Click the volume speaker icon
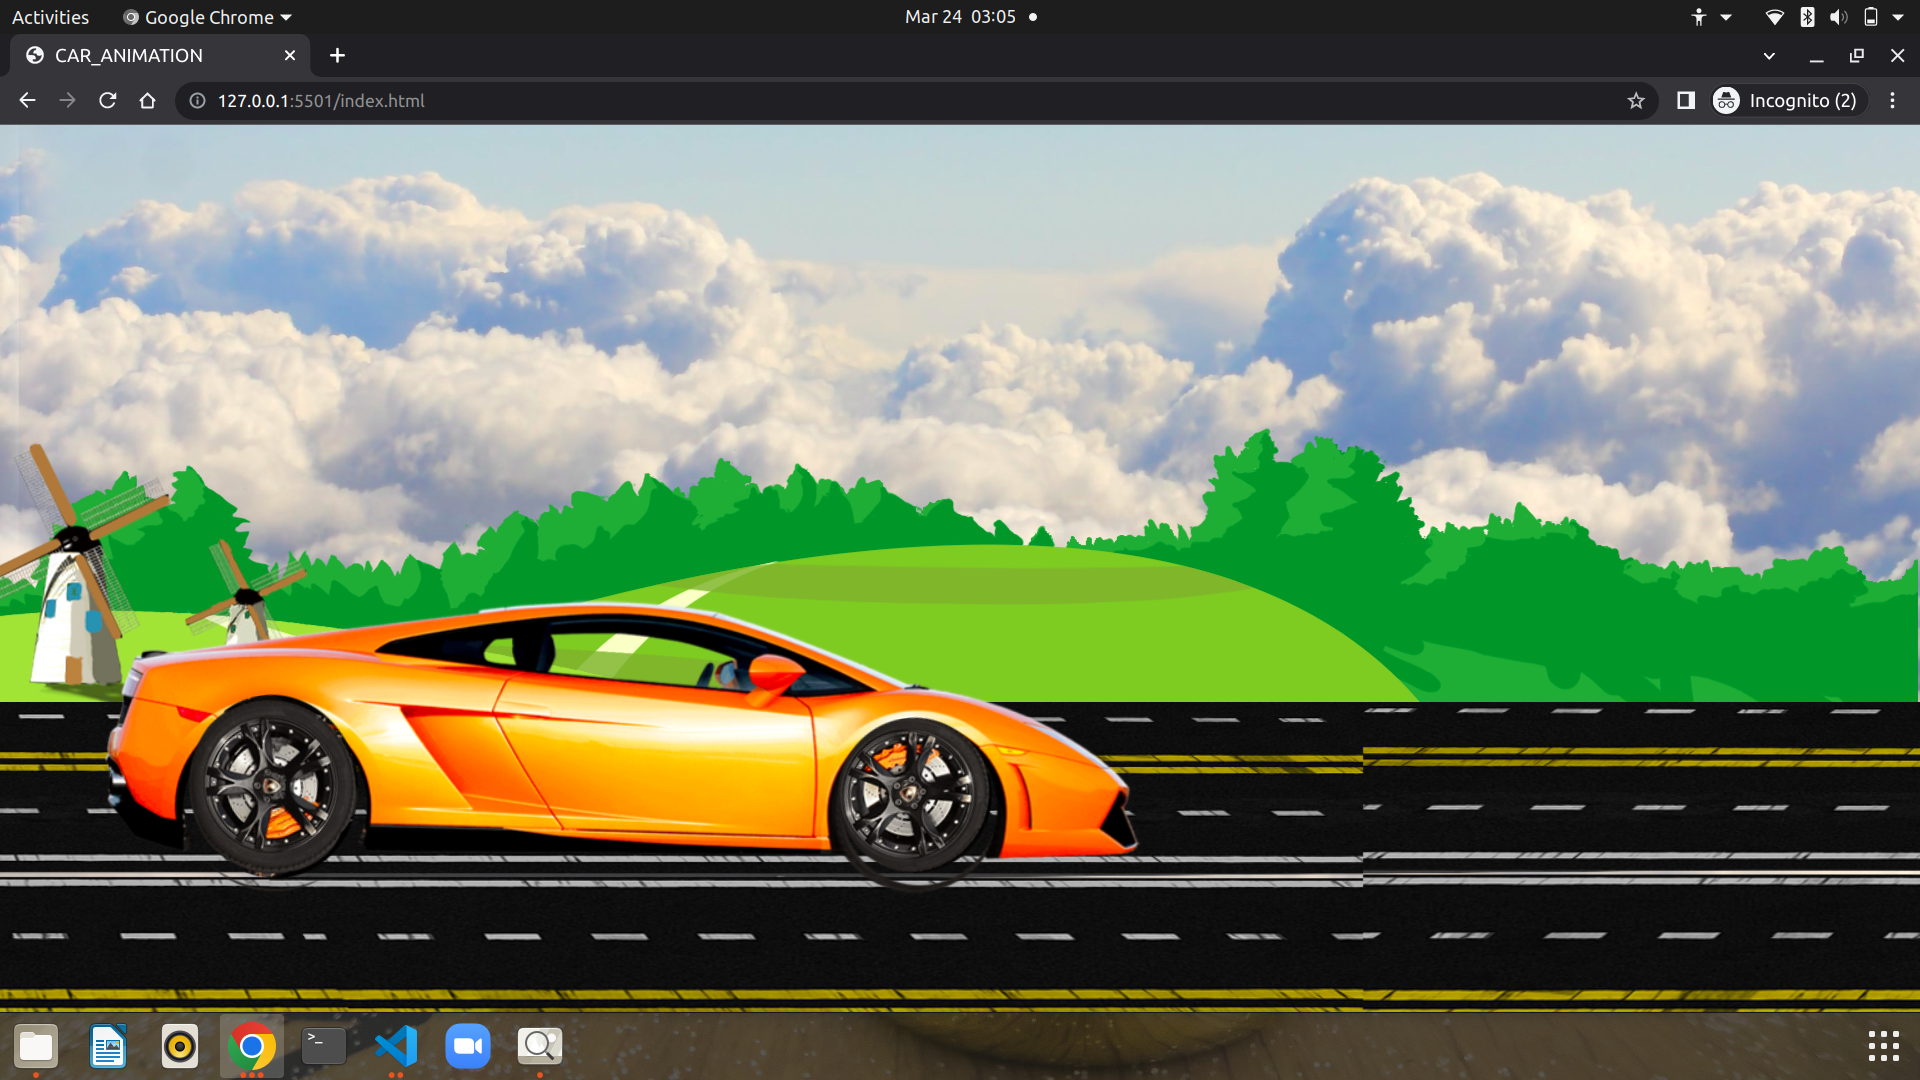Image resolution: width=1920 pixels, height=1080 pixels. (x=1839, y=17)
